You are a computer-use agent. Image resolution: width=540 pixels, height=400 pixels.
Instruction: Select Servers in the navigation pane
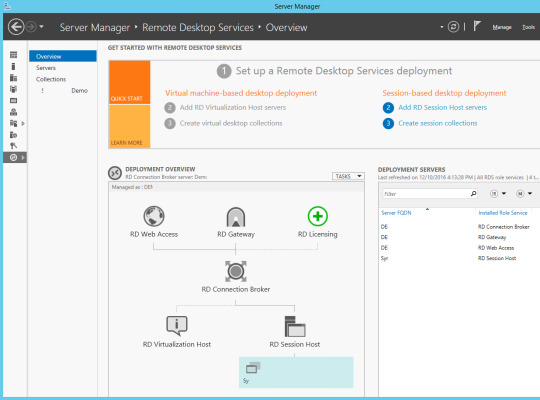pos(46,68)
